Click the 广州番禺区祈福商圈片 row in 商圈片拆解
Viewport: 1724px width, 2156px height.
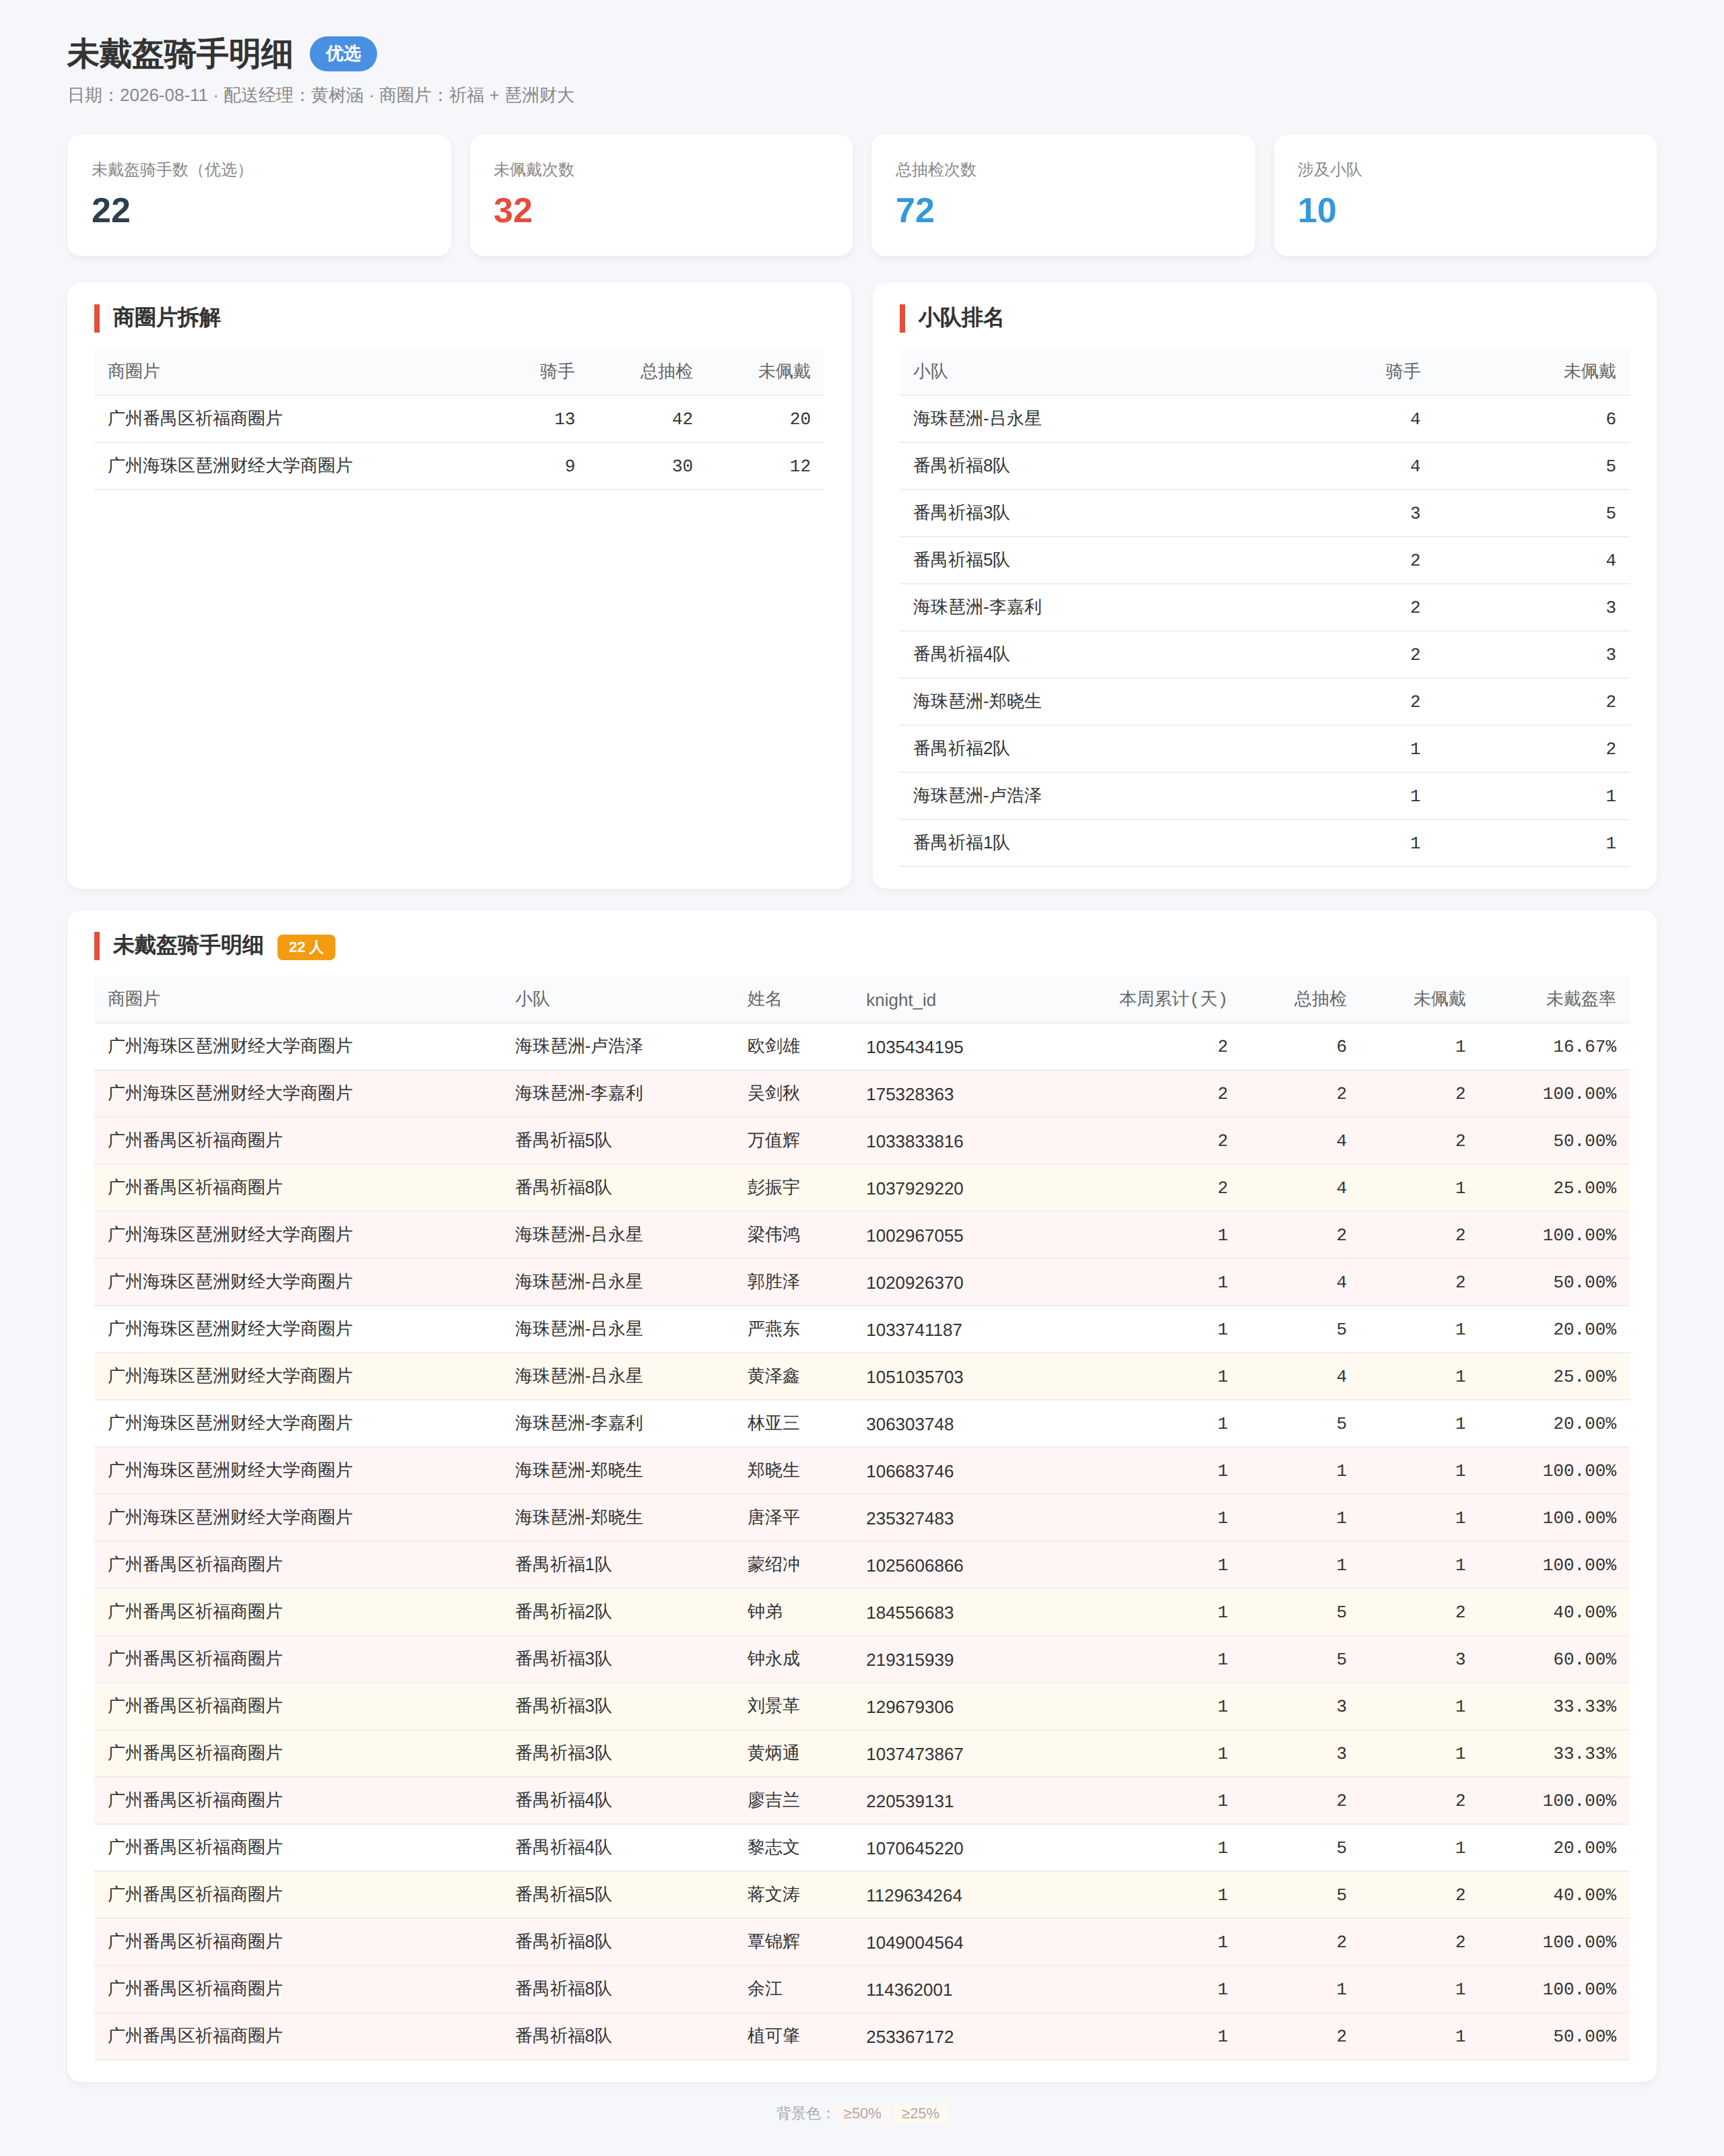[x=459, y=419]
